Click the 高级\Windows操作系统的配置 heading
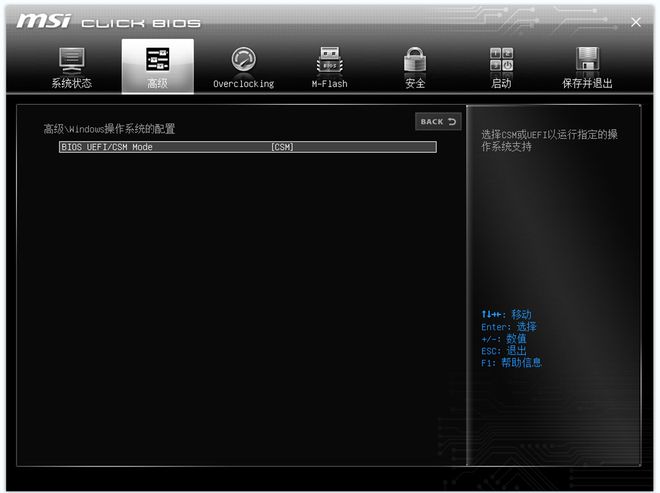The width and height of the screenshot is (660, 493). [109, 129]
